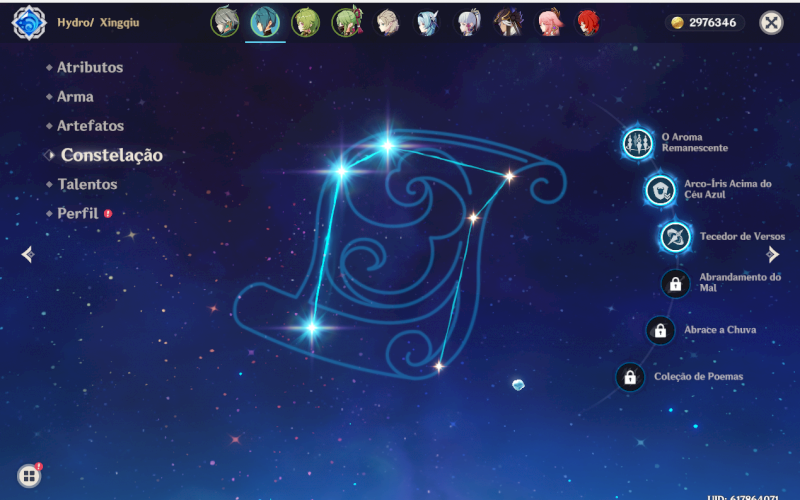The height and width of the screenshot is (500, 800).
Task: Open Tecedor de Versos constellation icon
Action: (675, 237)
